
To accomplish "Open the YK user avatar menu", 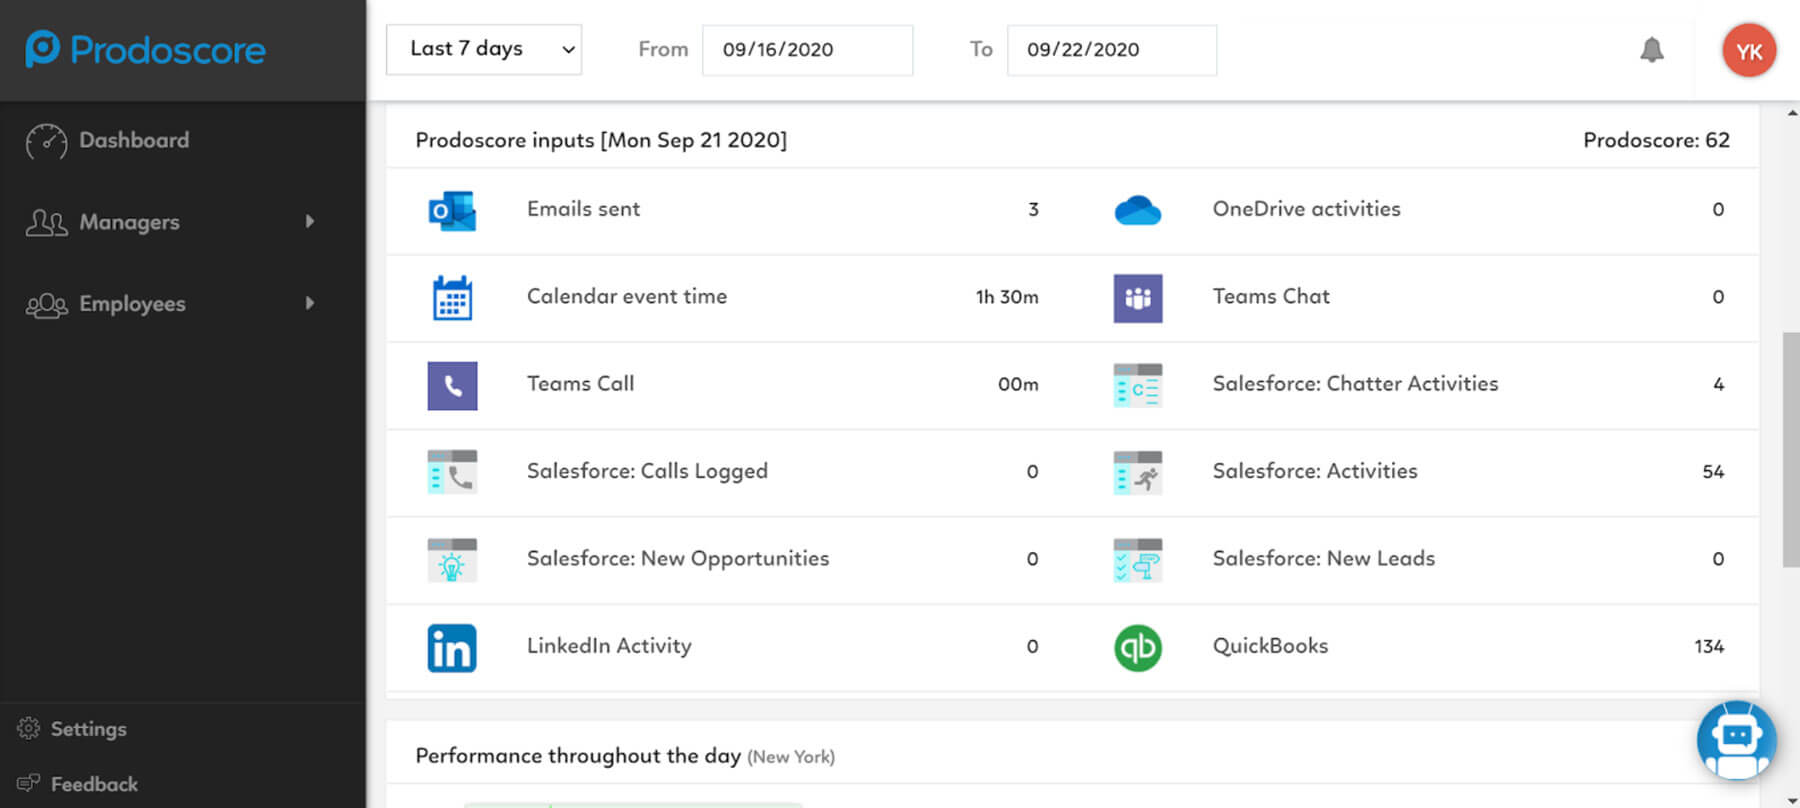I will click(1749, 50).
